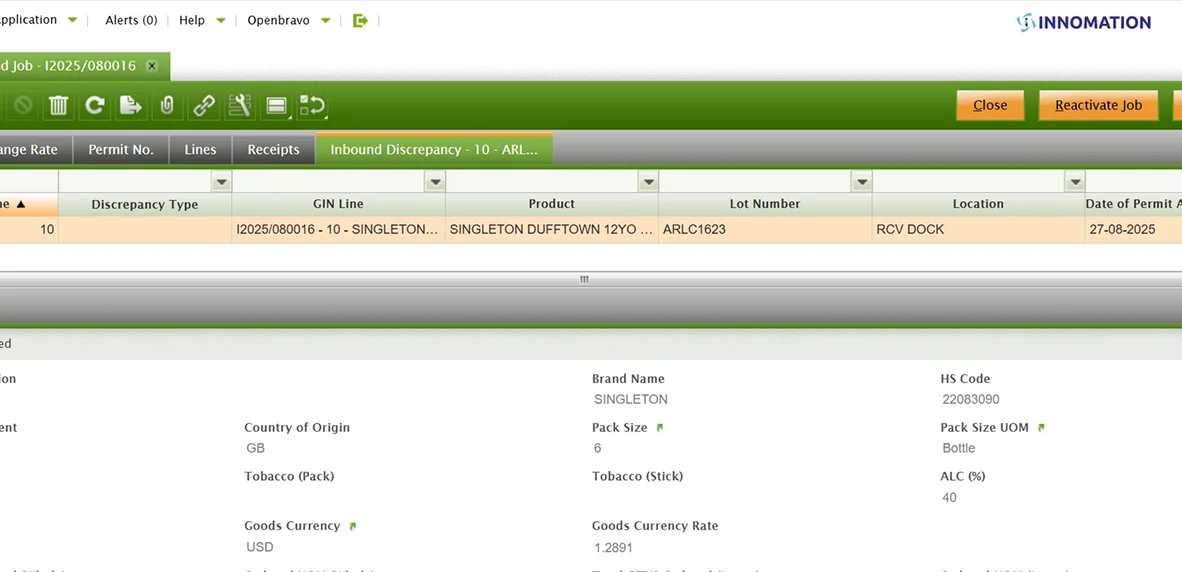Image resolution: width=1182 pixels, height=572 pixels.
Task: Click the grid/form splitter handle
Action: [584, 280]
